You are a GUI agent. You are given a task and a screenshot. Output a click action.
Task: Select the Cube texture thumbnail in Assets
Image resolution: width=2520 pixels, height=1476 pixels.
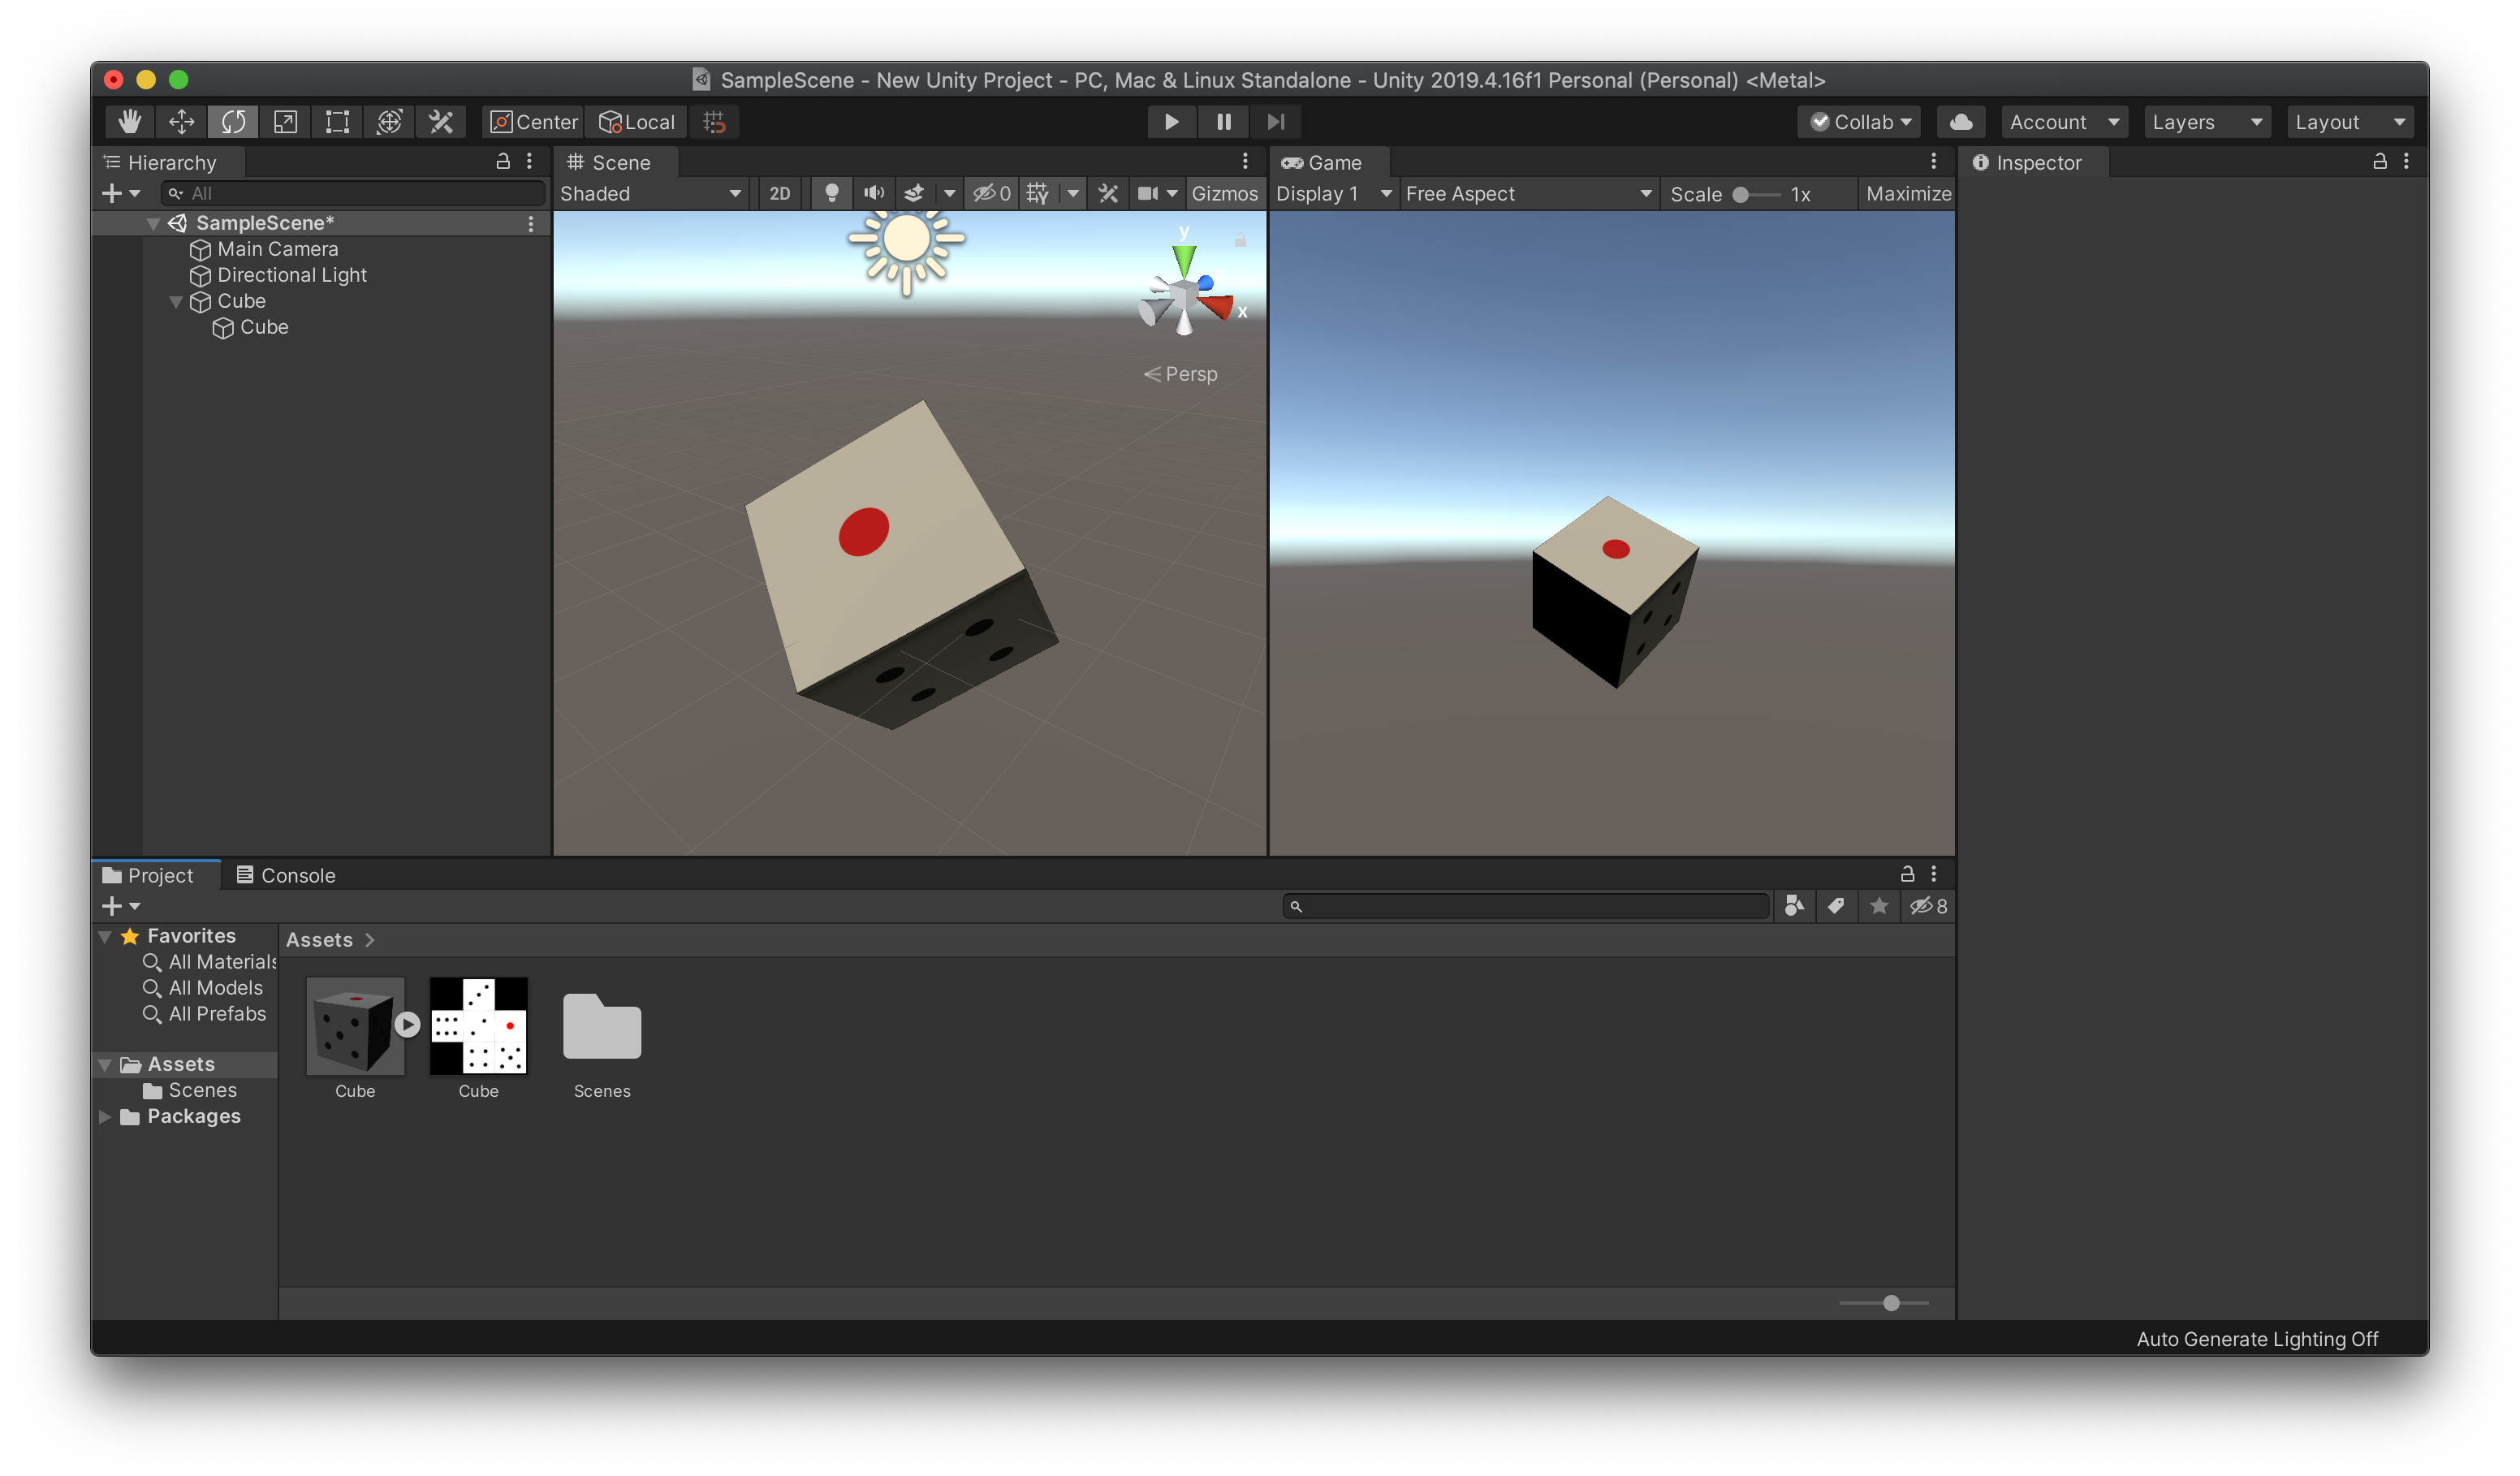pyautogui.click(x=478, y=1026)
